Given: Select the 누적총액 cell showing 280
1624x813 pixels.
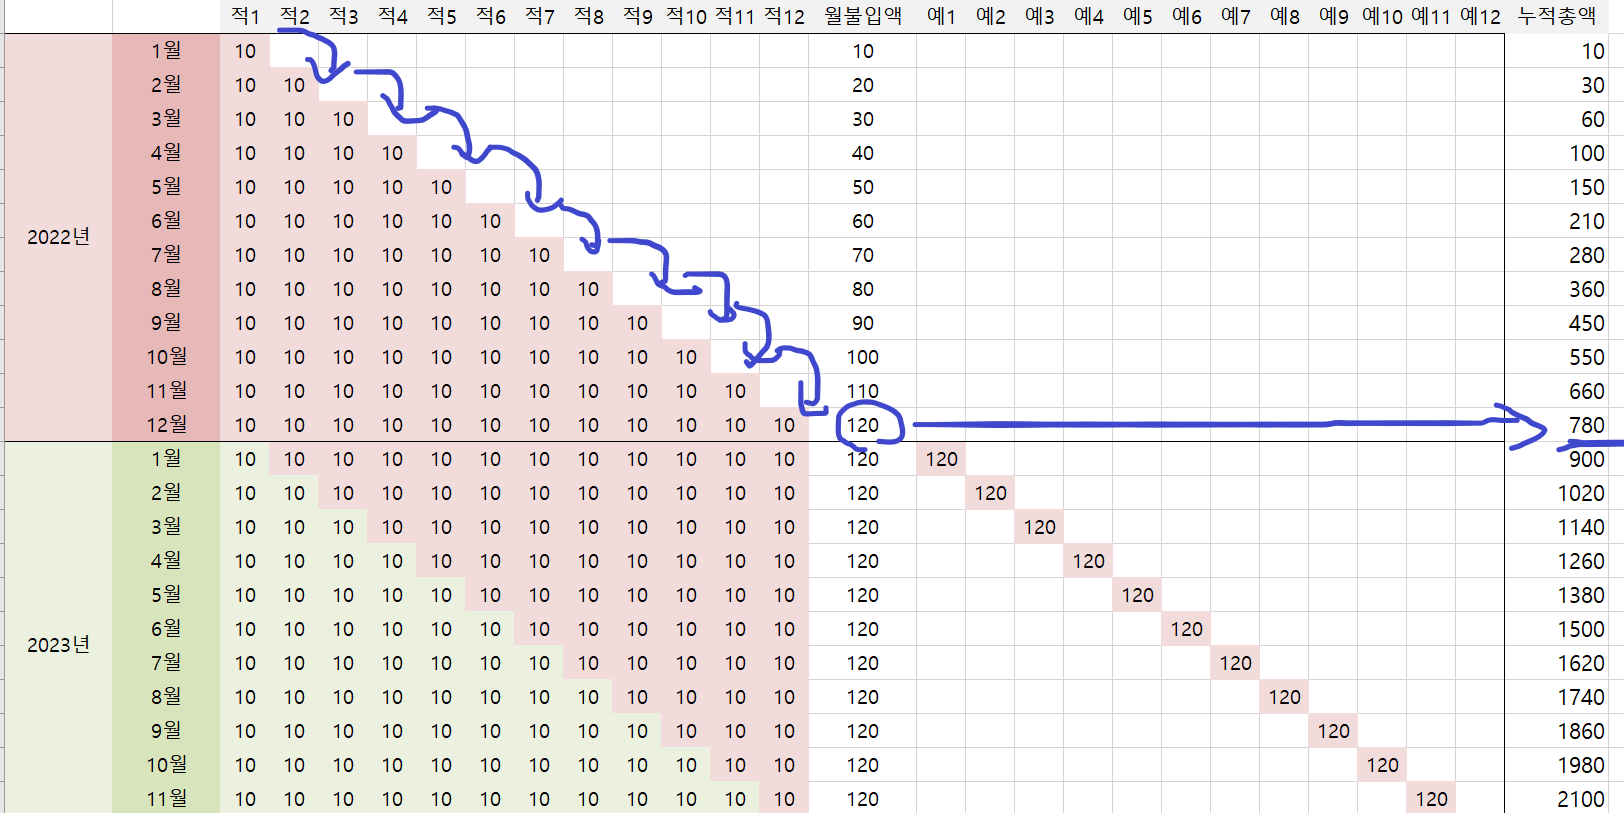Looking at the screenshot, I should coord(1557,255).
